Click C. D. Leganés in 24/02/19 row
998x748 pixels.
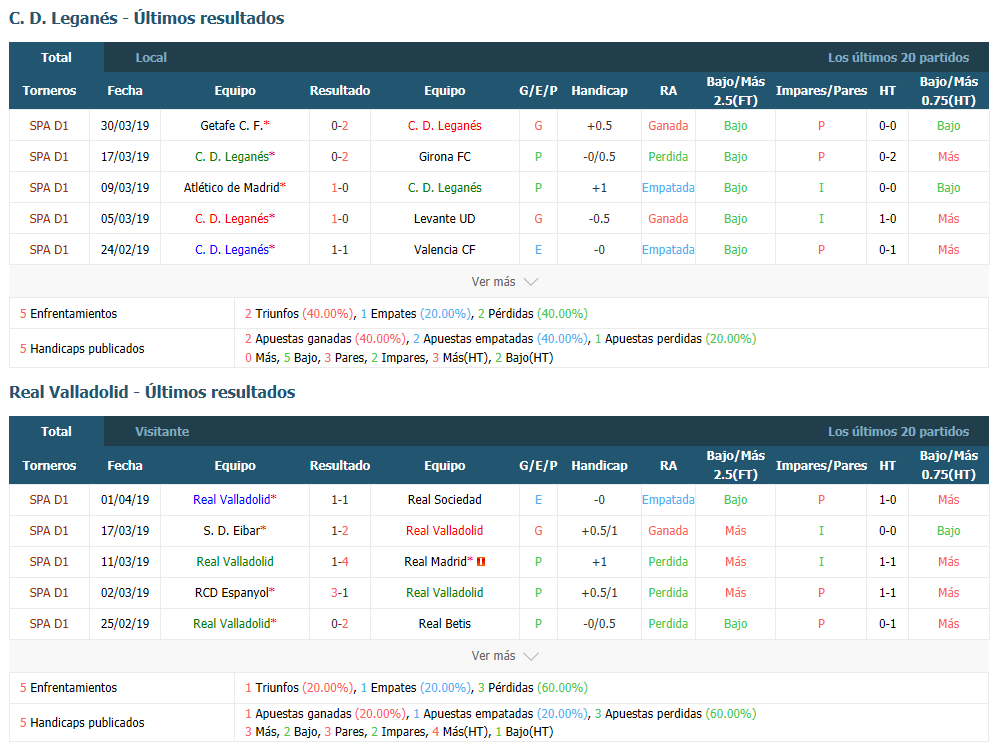(x=232, y=250)
